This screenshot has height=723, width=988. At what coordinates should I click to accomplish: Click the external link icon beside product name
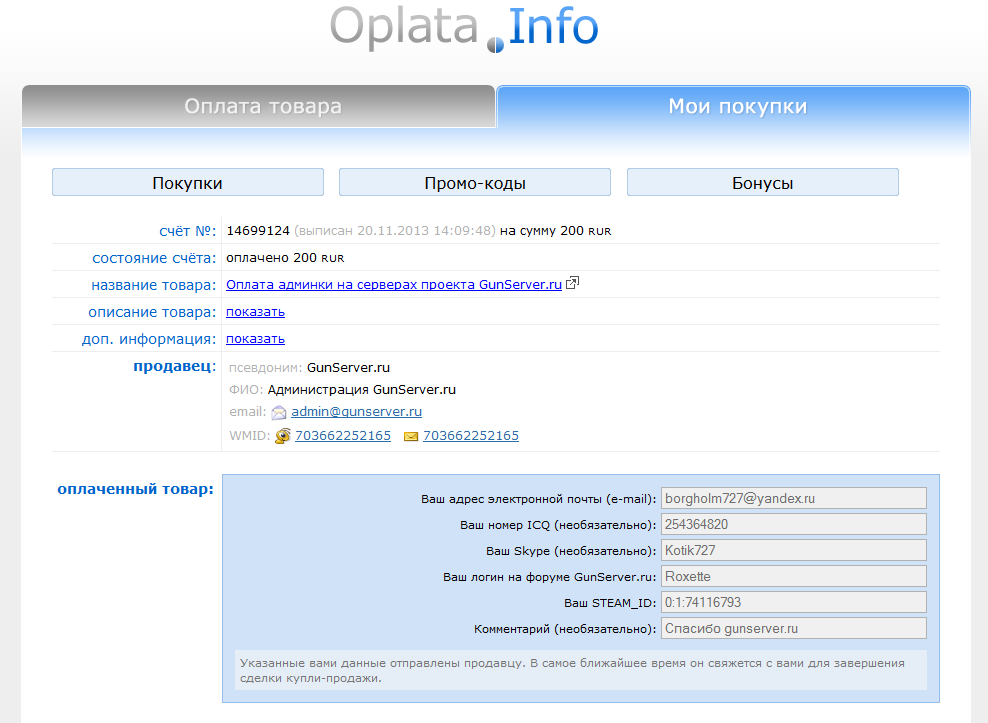[573, 284]
